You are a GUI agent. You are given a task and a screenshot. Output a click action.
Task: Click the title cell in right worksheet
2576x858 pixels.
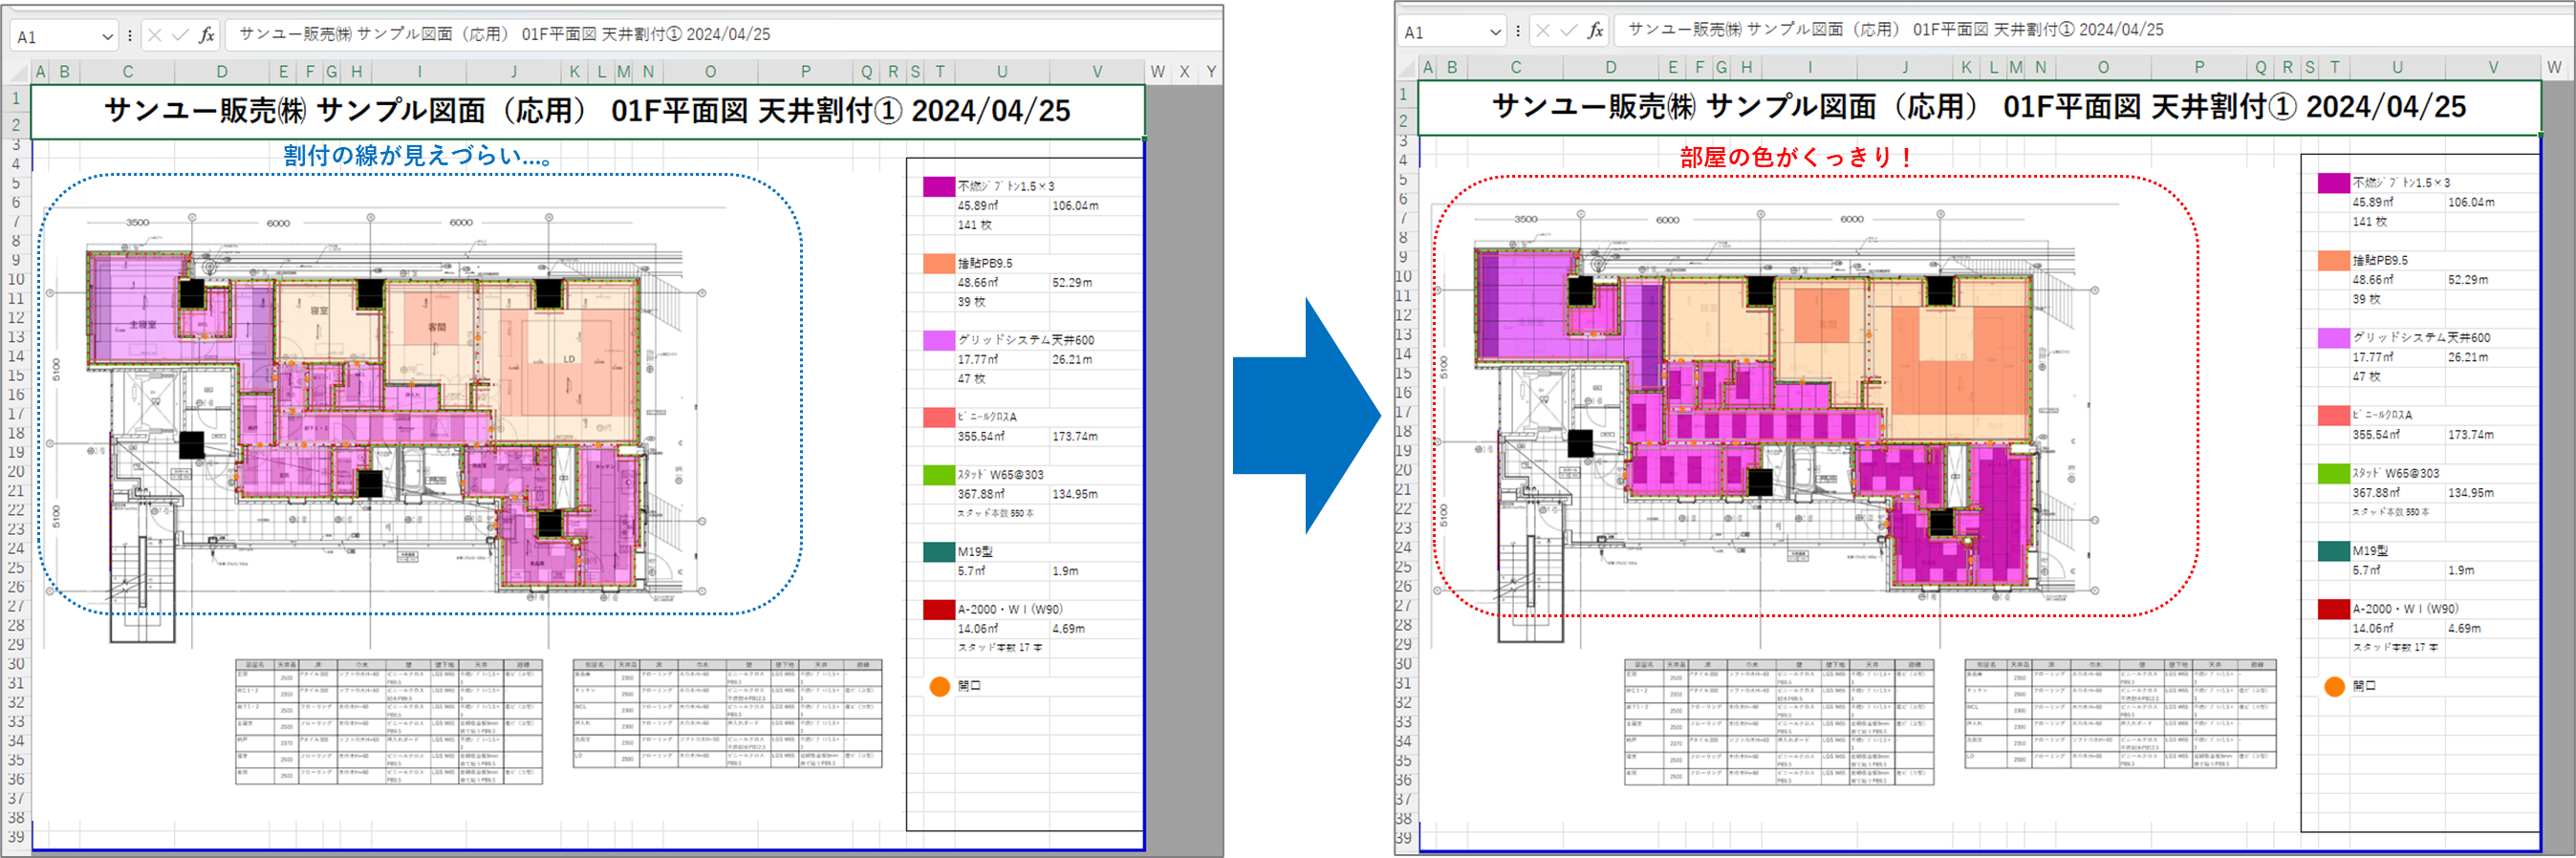click(x=1979, y=107)
